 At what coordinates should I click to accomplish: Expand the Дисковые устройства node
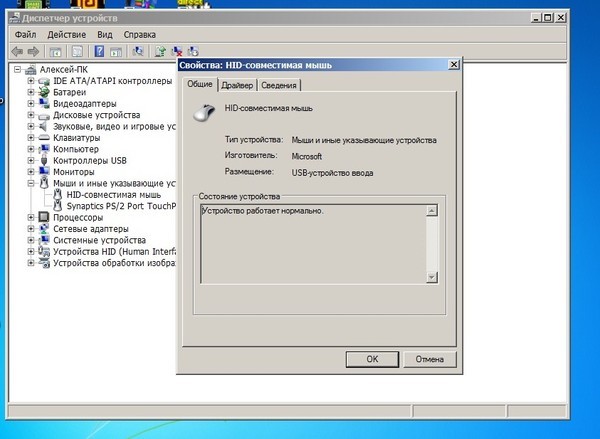(x=31, y=115)
